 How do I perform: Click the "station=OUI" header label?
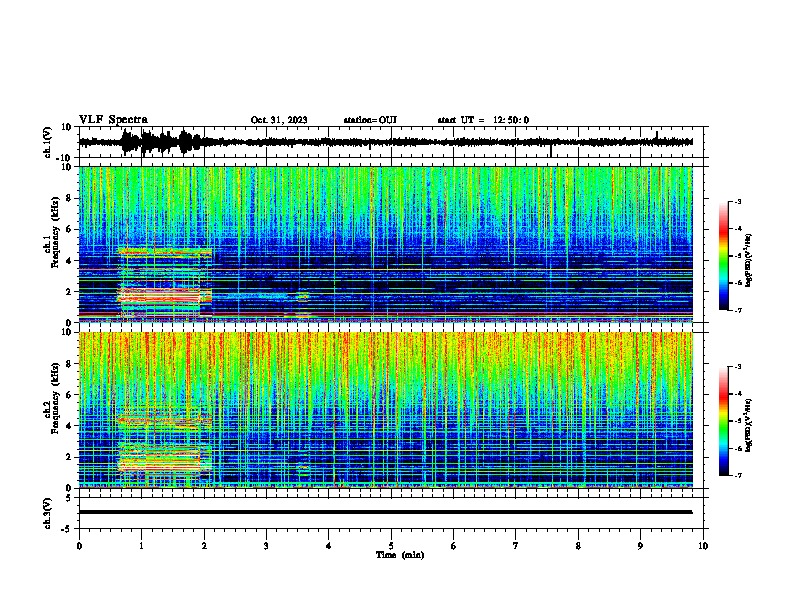click(370, 120)
